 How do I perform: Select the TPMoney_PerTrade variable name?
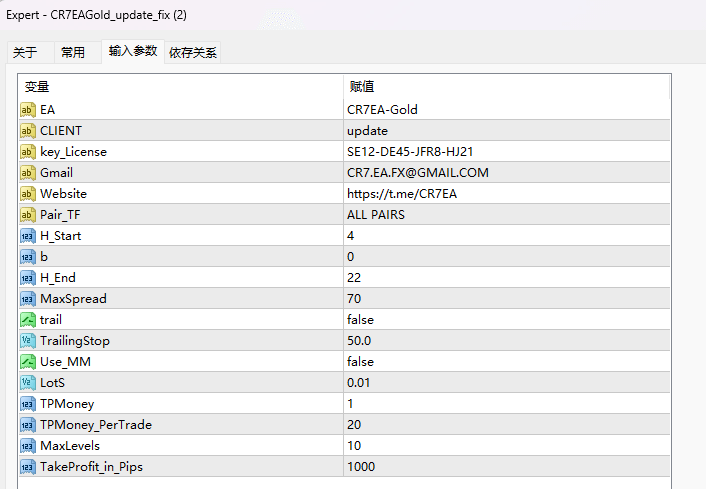[x=96, y=425]
